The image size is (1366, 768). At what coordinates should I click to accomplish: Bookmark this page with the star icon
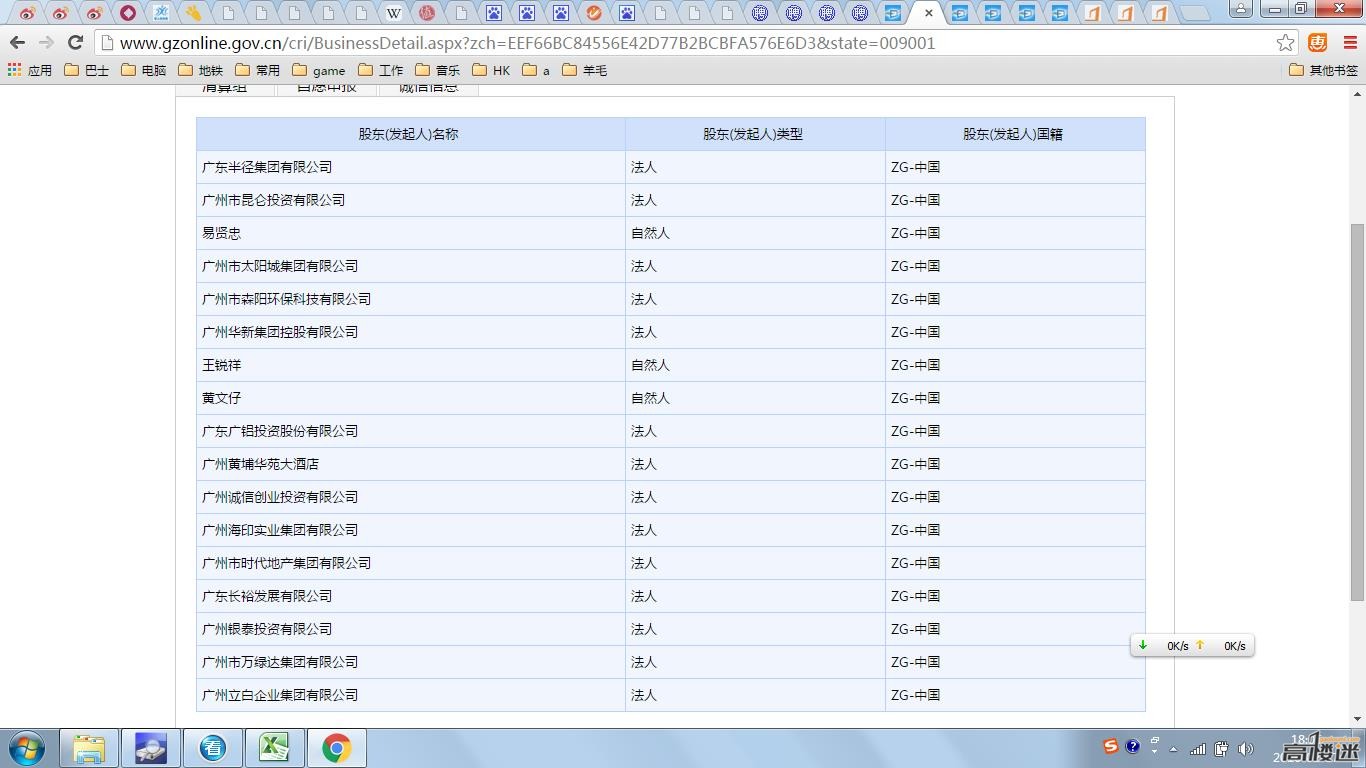1285,43
